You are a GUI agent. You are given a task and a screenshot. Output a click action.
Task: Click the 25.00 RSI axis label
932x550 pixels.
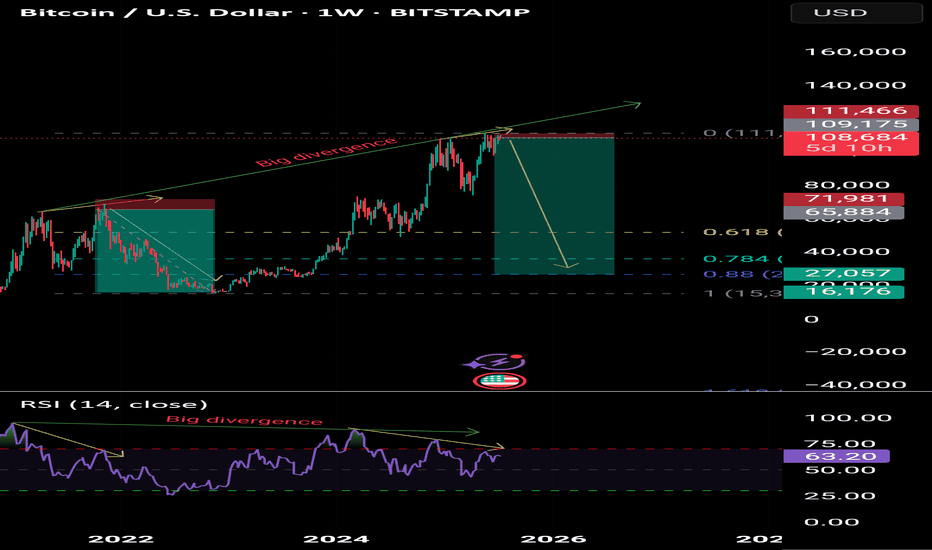pos(840,496)
